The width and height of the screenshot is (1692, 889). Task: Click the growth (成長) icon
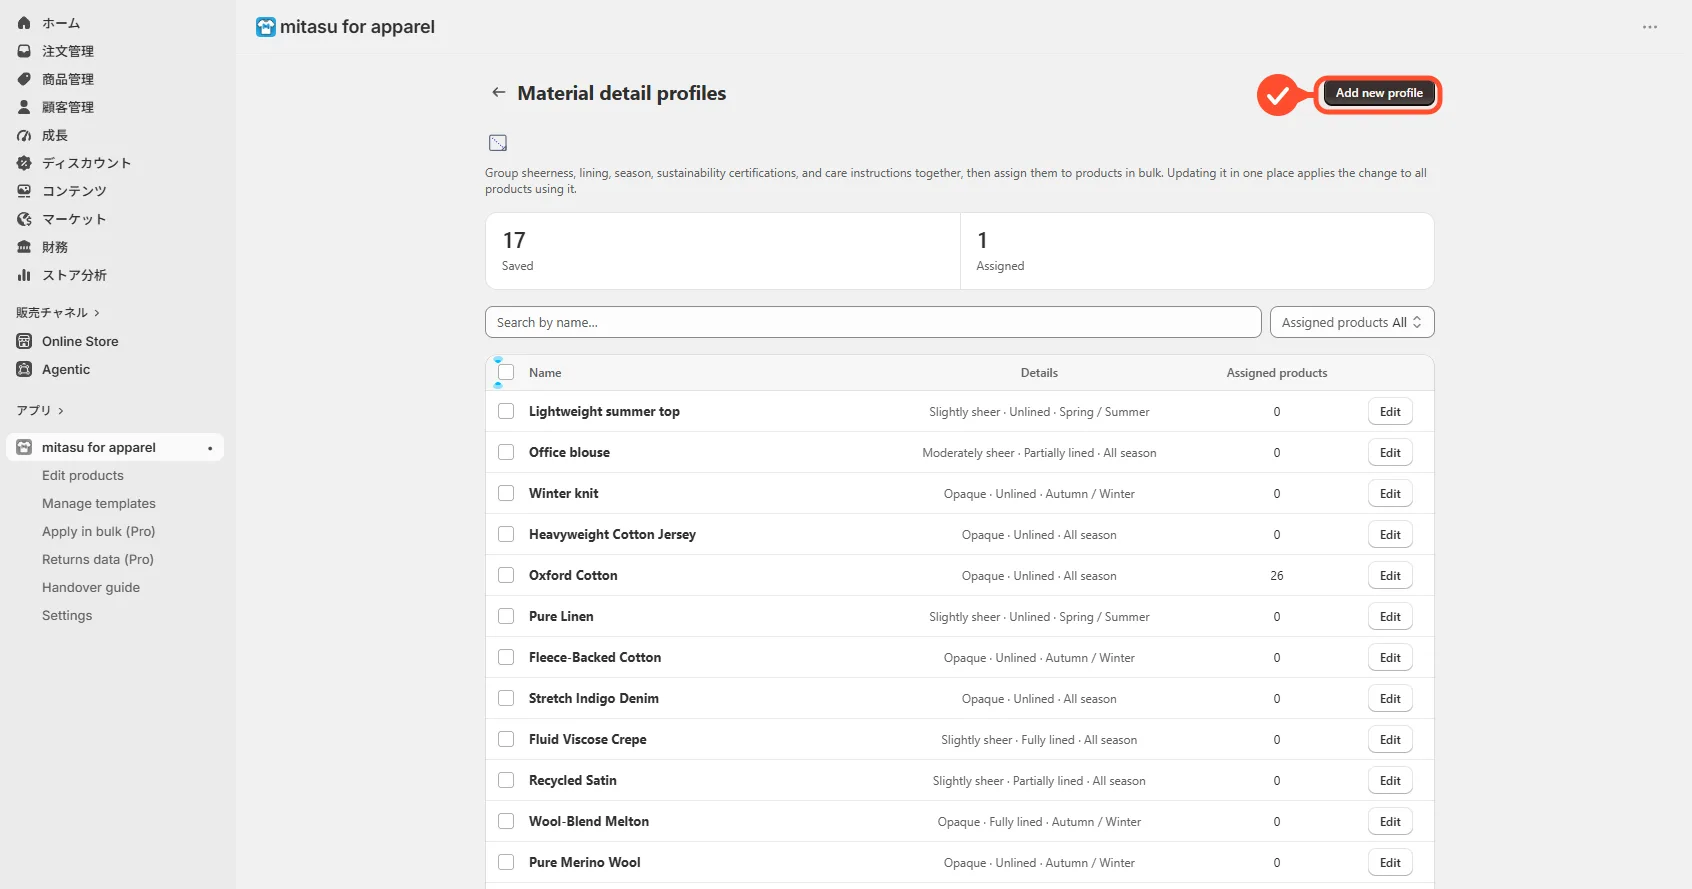[x=24, y=135]
